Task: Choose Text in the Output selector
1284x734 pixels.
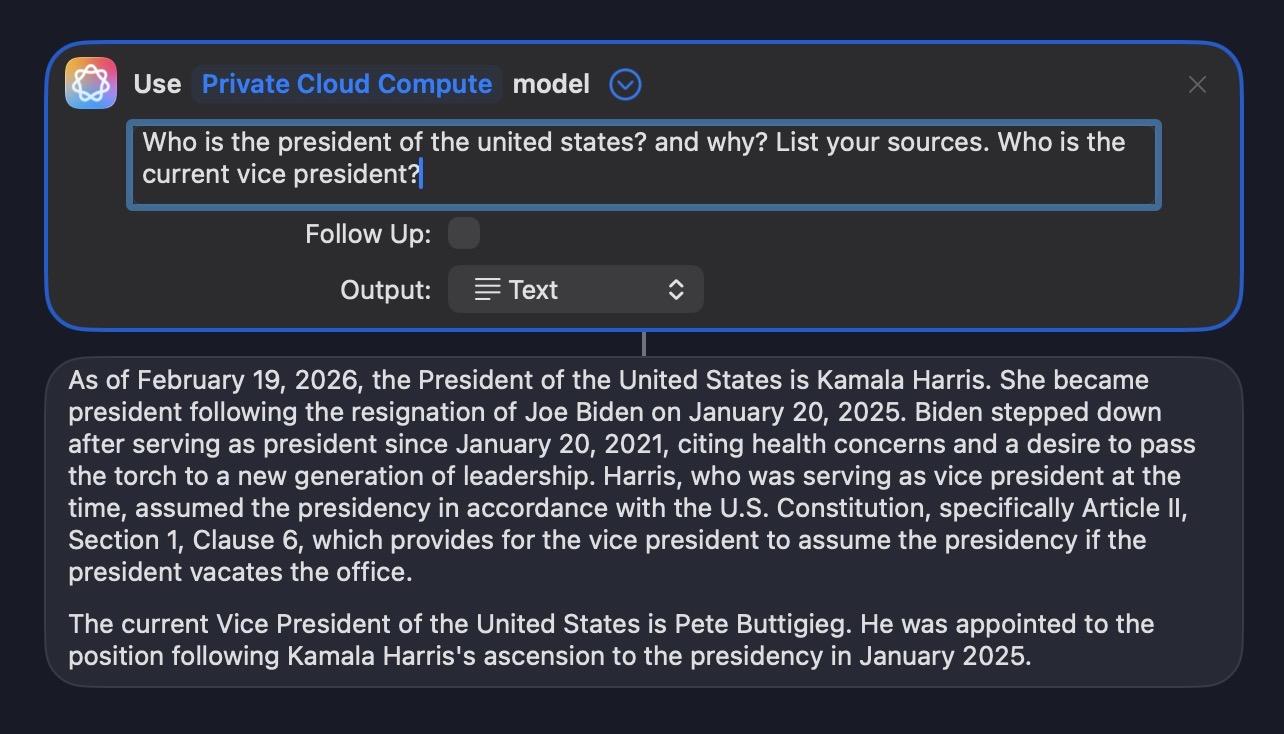Action: tap(534, 289)
